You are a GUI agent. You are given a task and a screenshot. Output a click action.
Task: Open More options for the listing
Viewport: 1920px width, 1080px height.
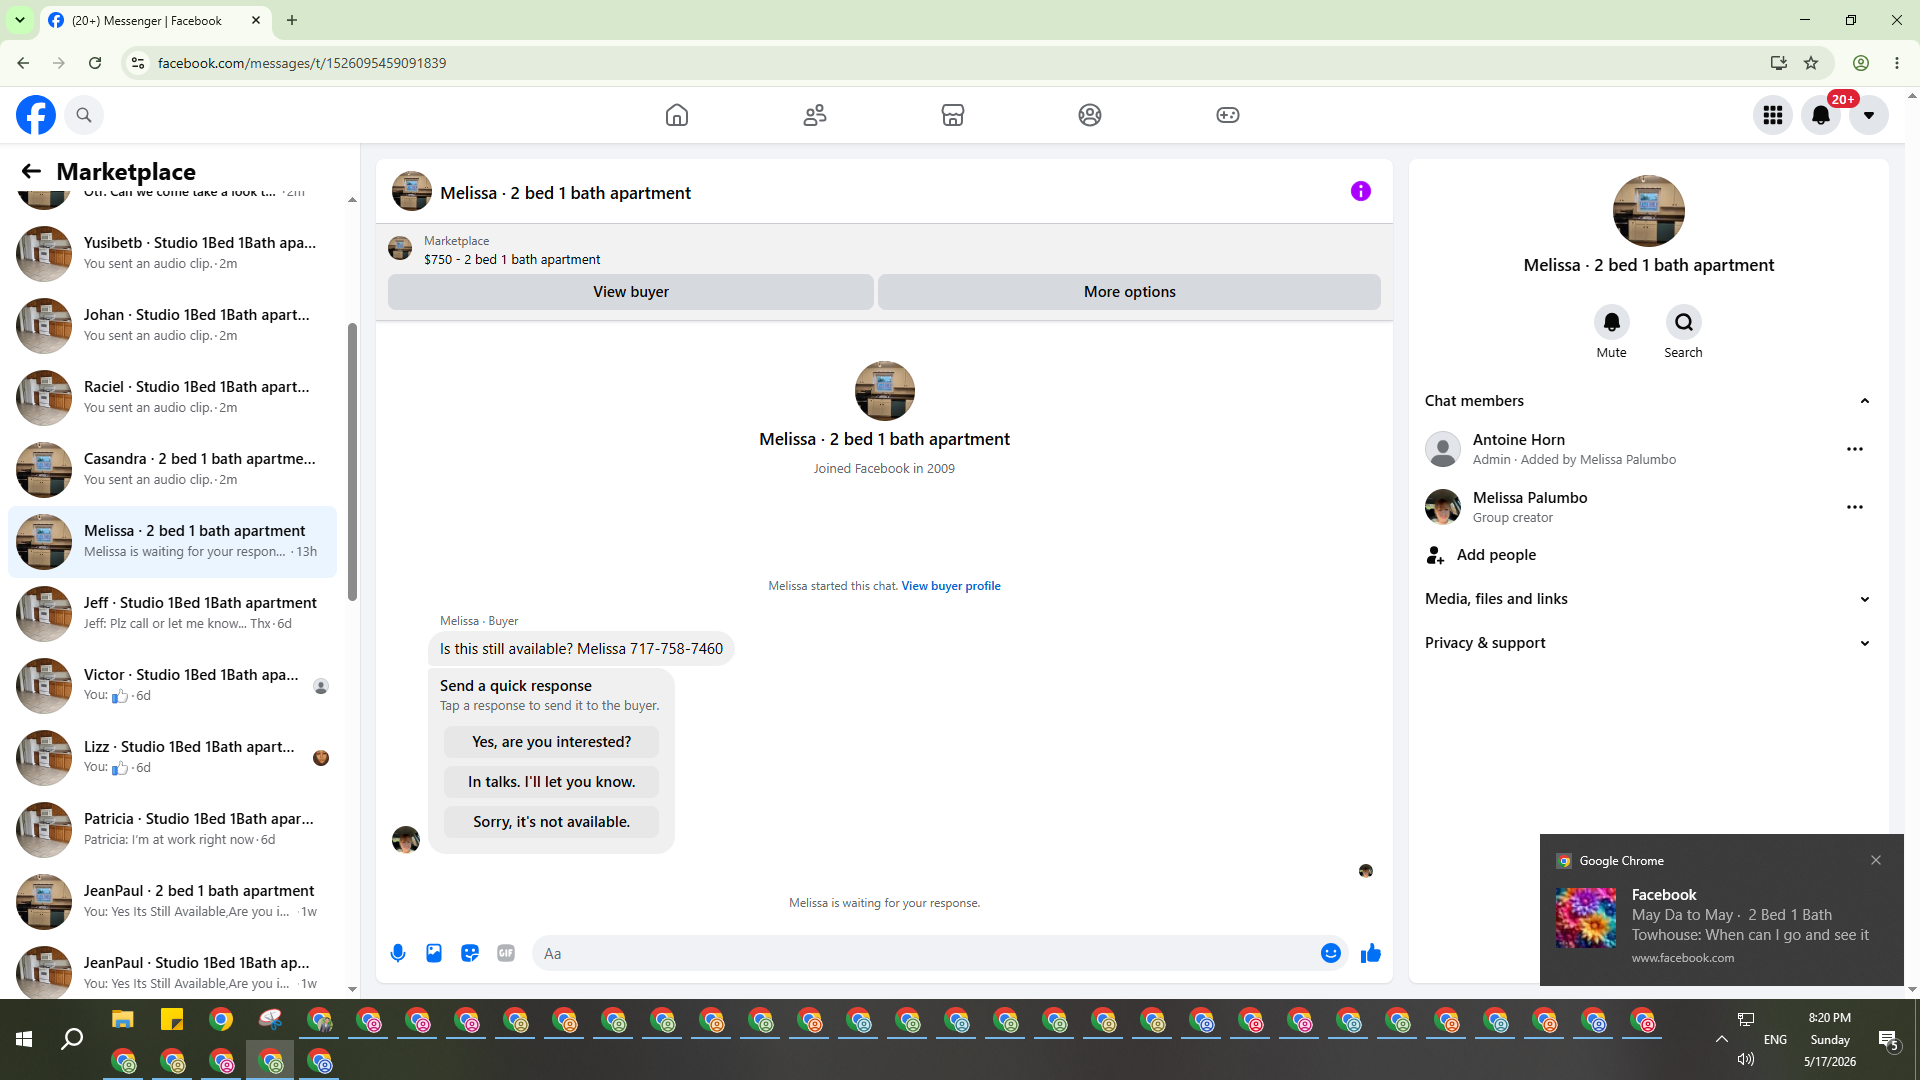pyautogui.click(x=1130, y=292)
